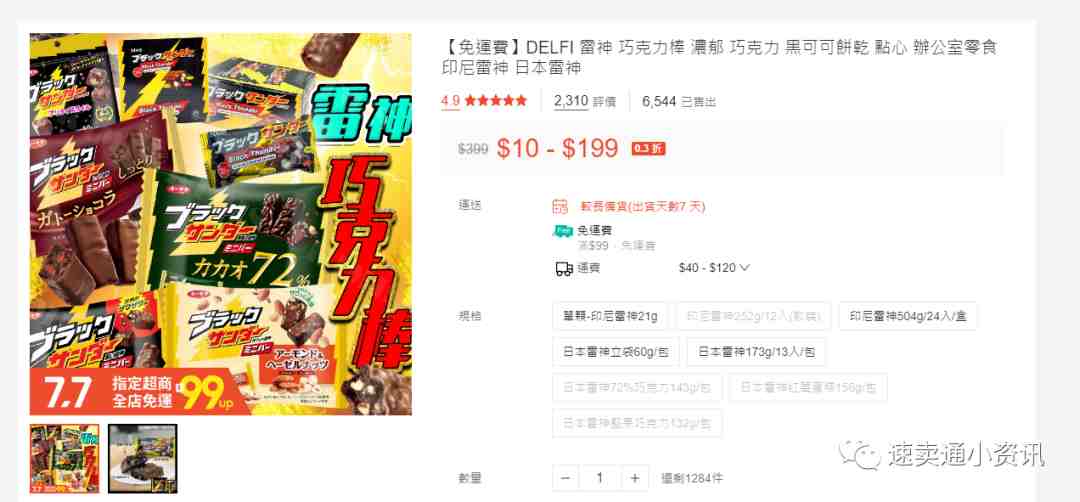This screenshot has width=1080, height=502.
Task: Click into the quantity input field
Action: (x=600, y=478)
